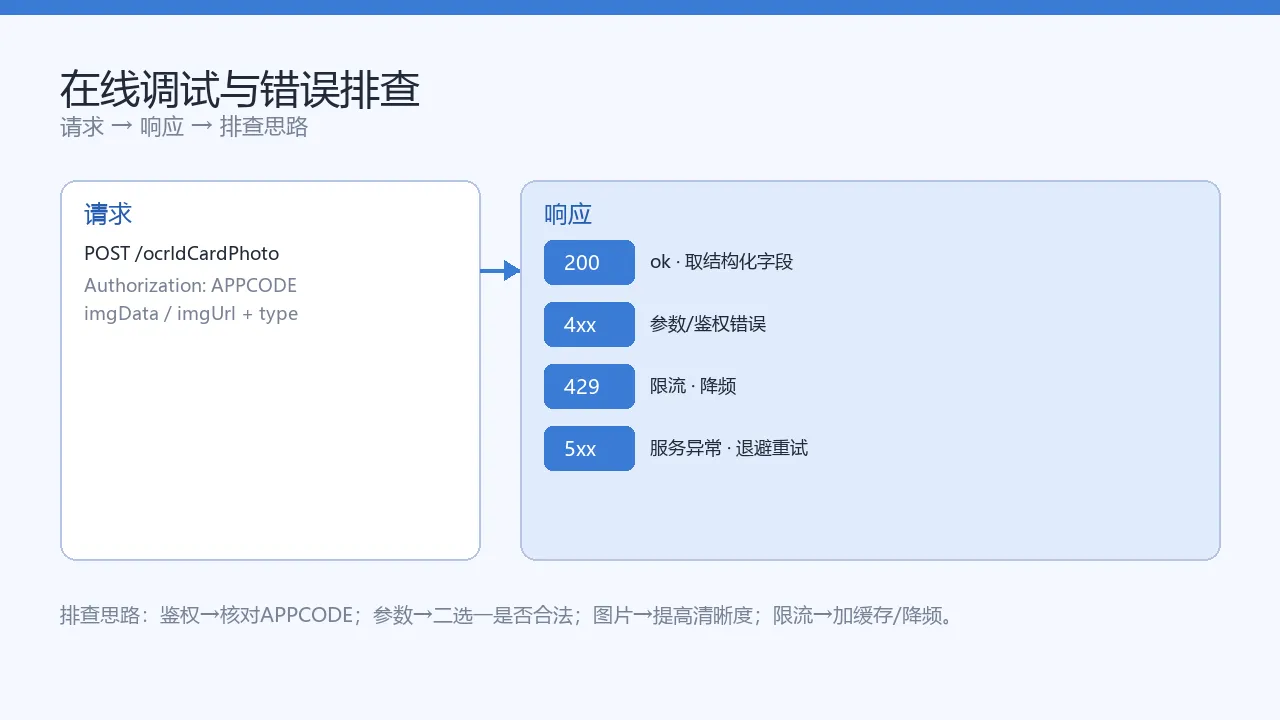Viewport: 1280px width, 720px height.
Task: Click the 429 status code badge
Action: pos(589,386)
